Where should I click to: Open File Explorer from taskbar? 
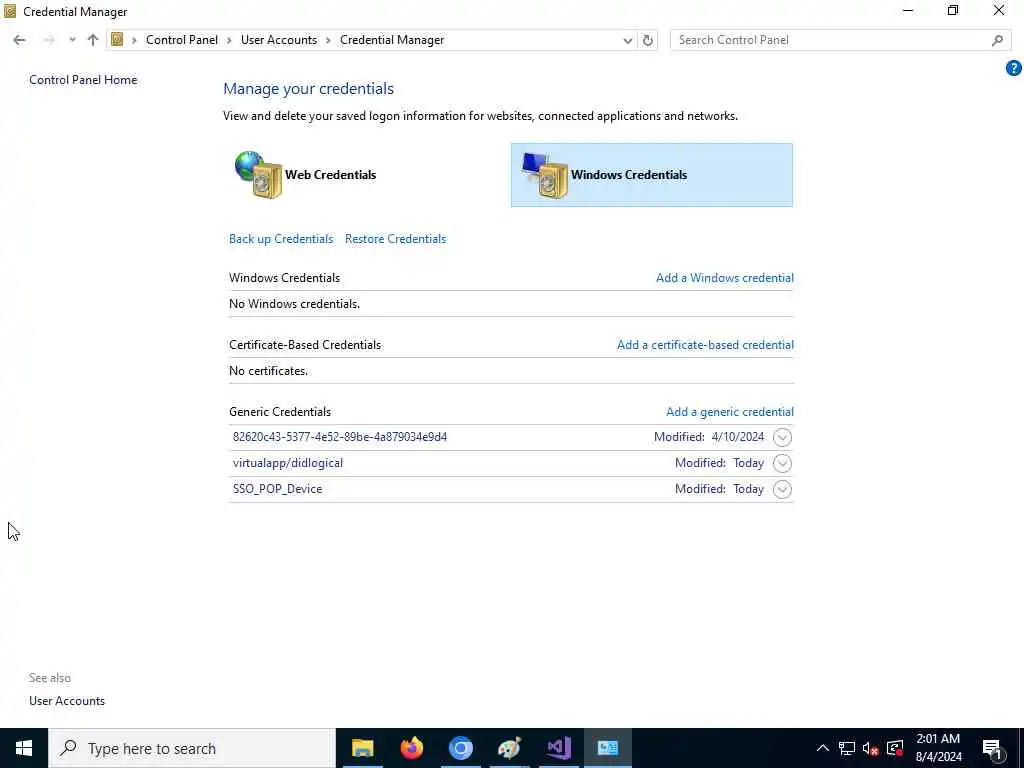(362, 748)
